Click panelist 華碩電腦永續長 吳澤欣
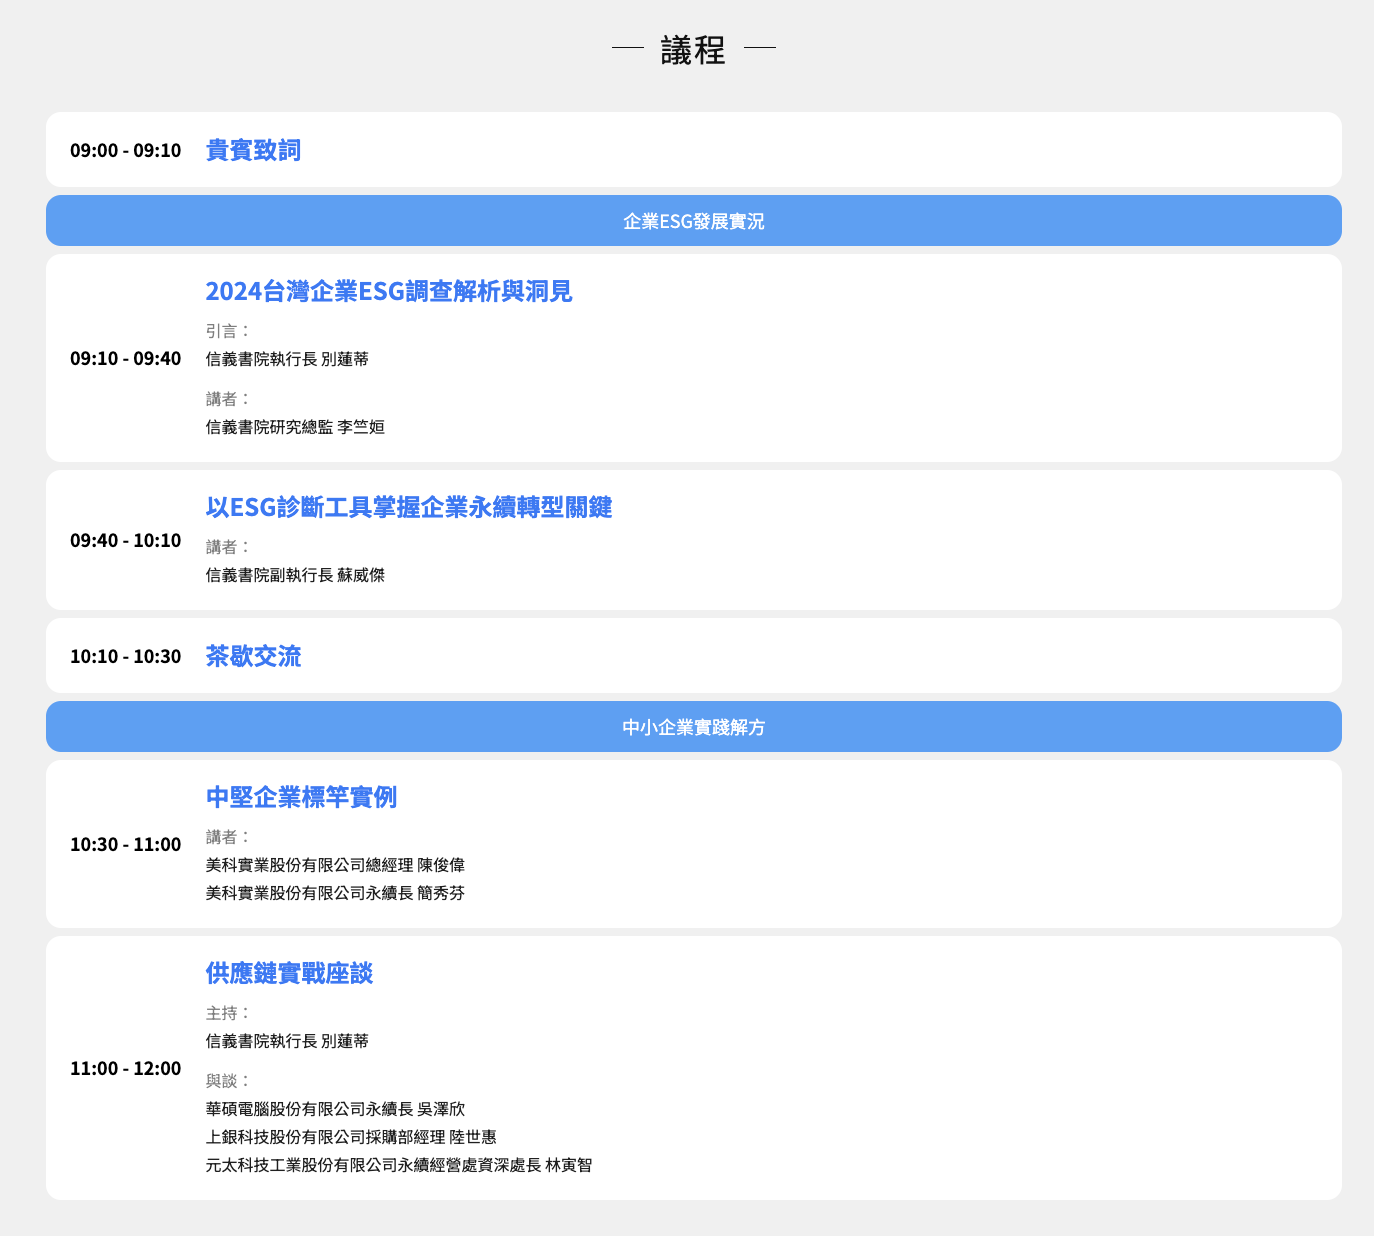1374x1236 pixels. coord(335,1109)
